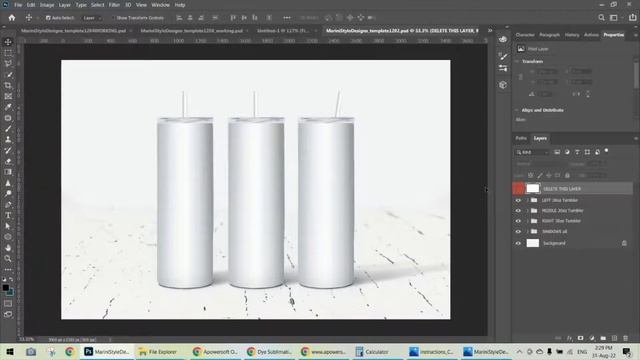Show more document tabs chevron
The image size is (640, 360).
coord(490,31)
